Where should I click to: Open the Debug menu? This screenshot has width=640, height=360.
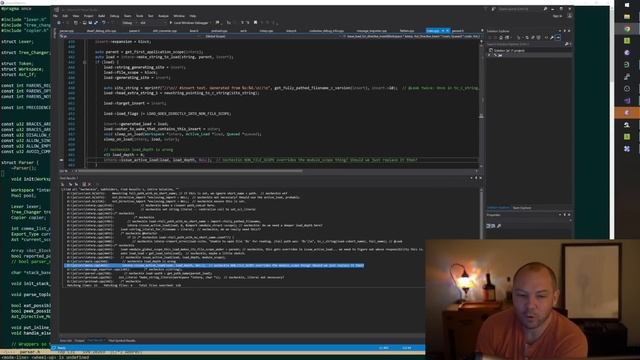point(114,16)
